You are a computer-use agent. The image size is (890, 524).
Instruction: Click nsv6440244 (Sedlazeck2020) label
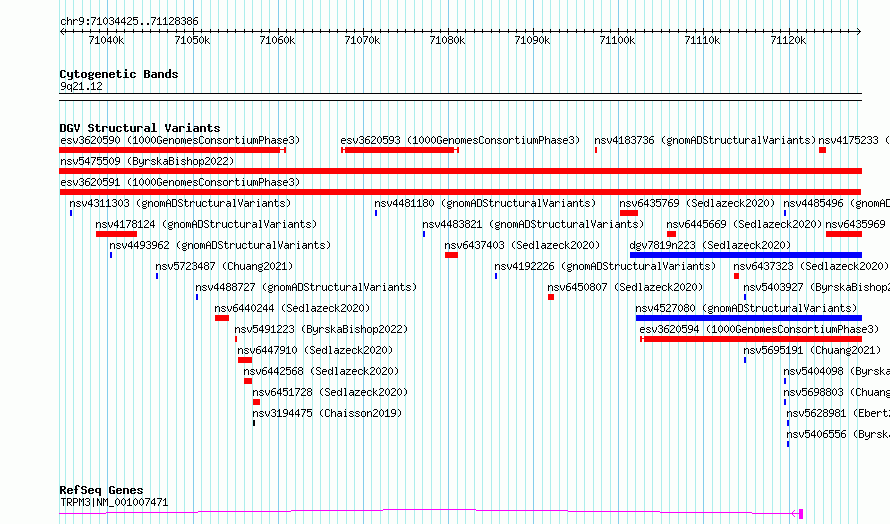(292, 308)
